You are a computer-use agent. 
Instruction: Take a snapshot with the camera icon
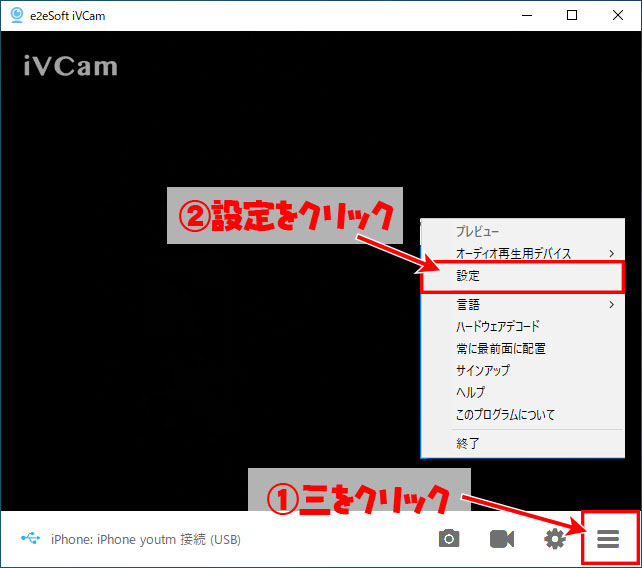[449, 539]
